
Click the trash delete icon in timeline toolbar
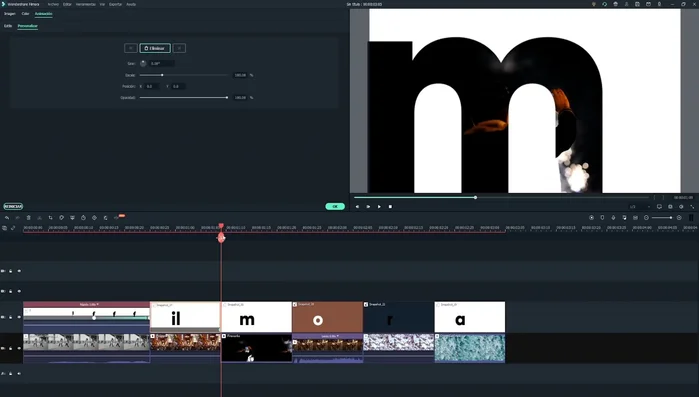[x=29, y=218]
